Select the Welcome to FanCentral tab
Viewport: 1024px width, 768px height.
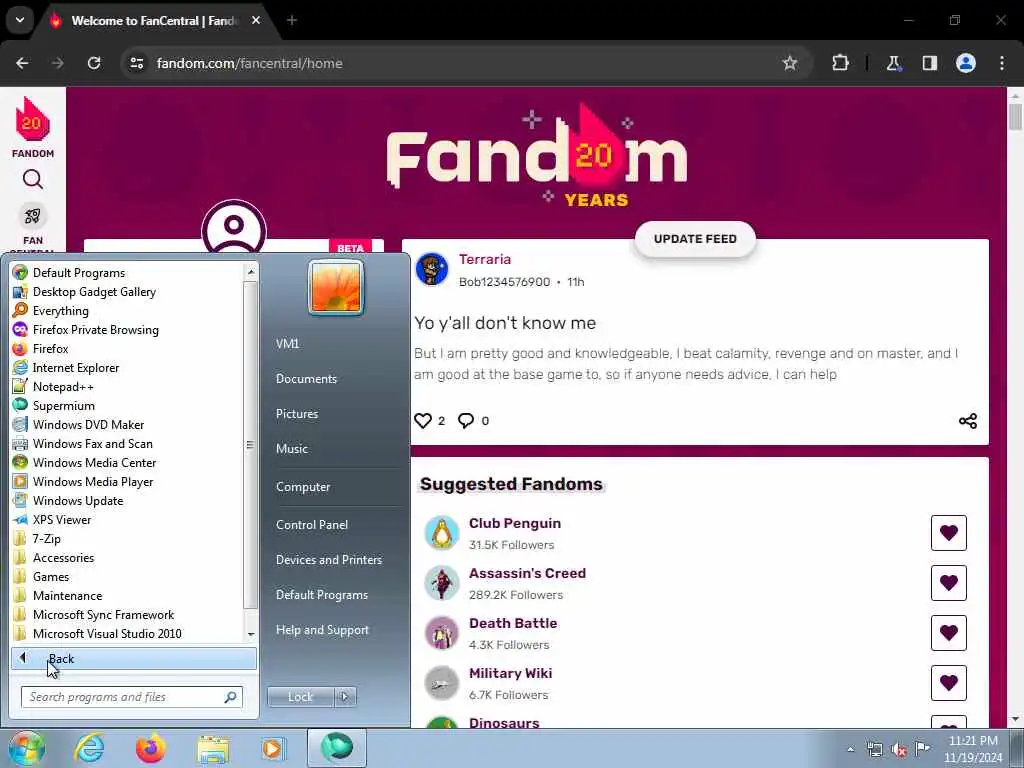(153, 21)
